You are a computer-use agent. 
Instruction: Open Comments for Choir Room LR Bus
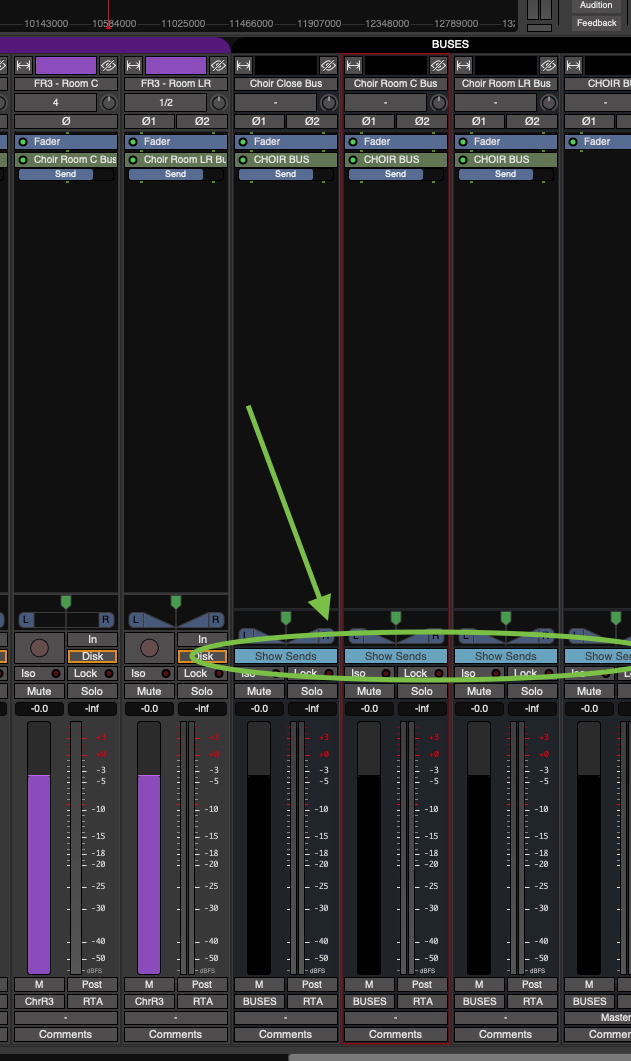tap(505, 1034)
